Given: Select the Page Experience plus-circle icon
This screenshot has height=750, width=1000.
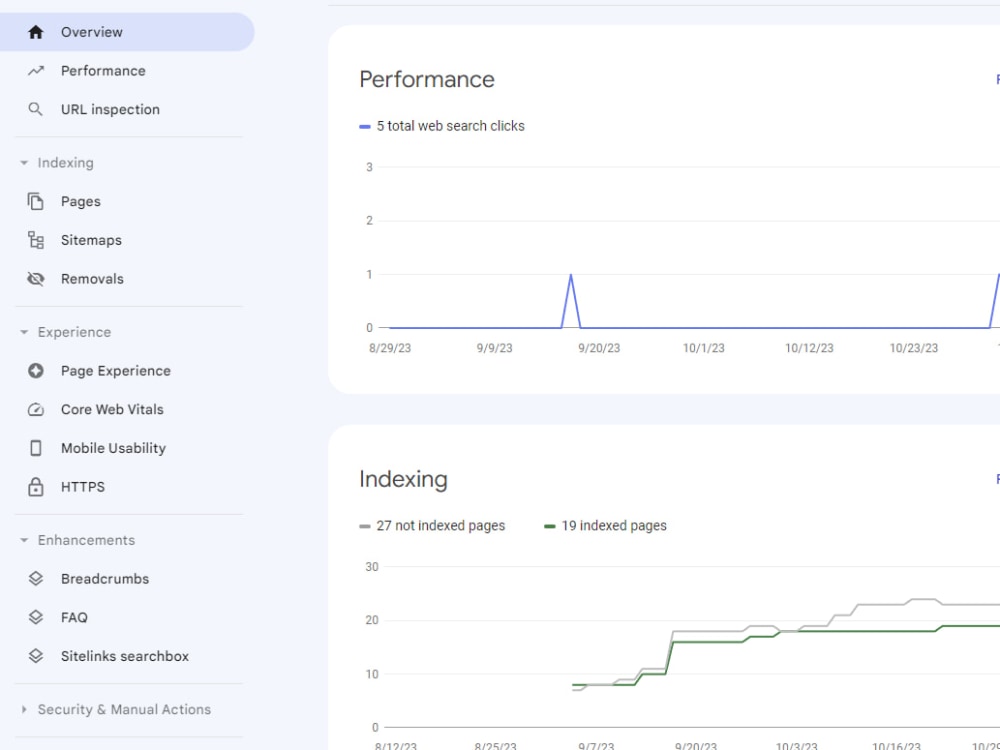Looking at the screenshot, I should [x=36, y=371].
